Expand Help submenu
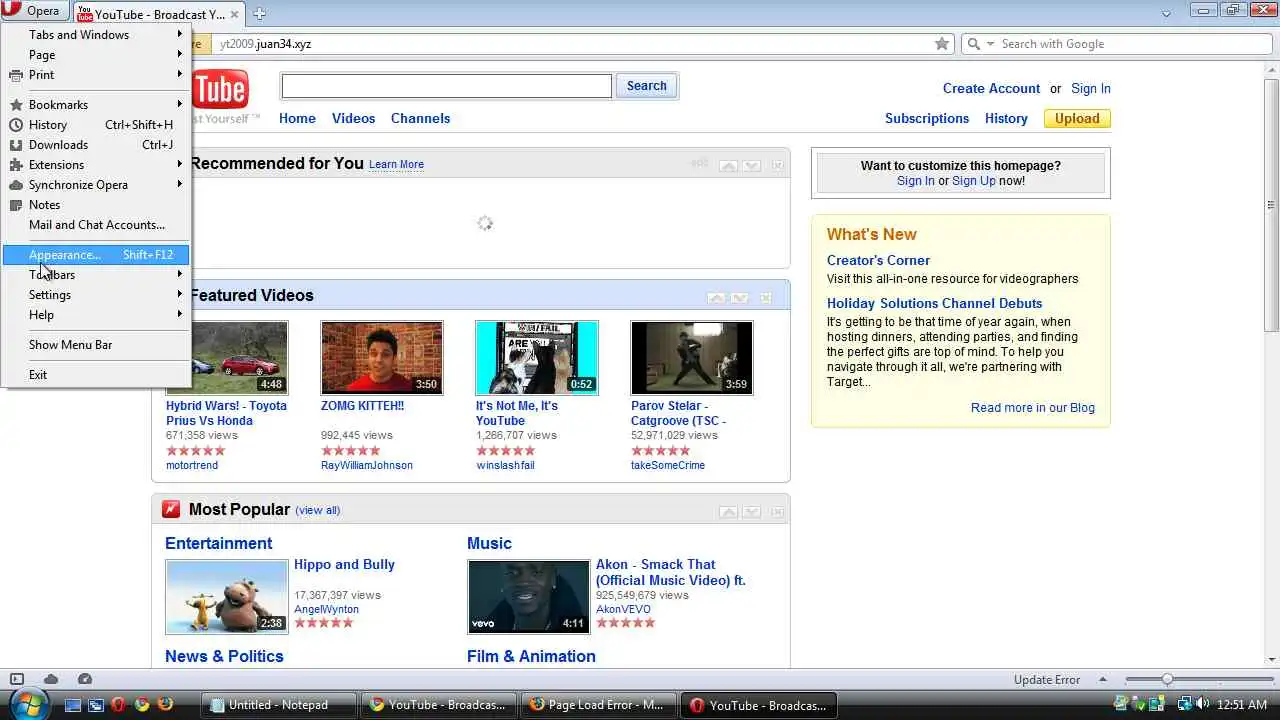This screenshot has width=1280, height=720. point(96,315)
